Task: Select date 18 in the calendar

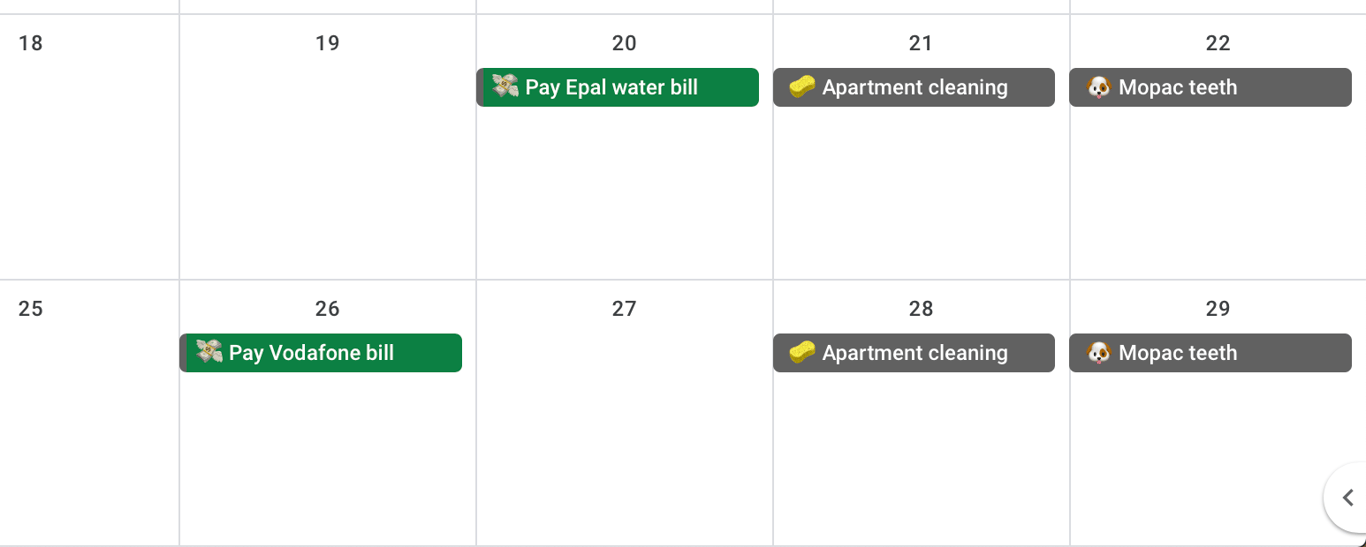Action: 31,43
